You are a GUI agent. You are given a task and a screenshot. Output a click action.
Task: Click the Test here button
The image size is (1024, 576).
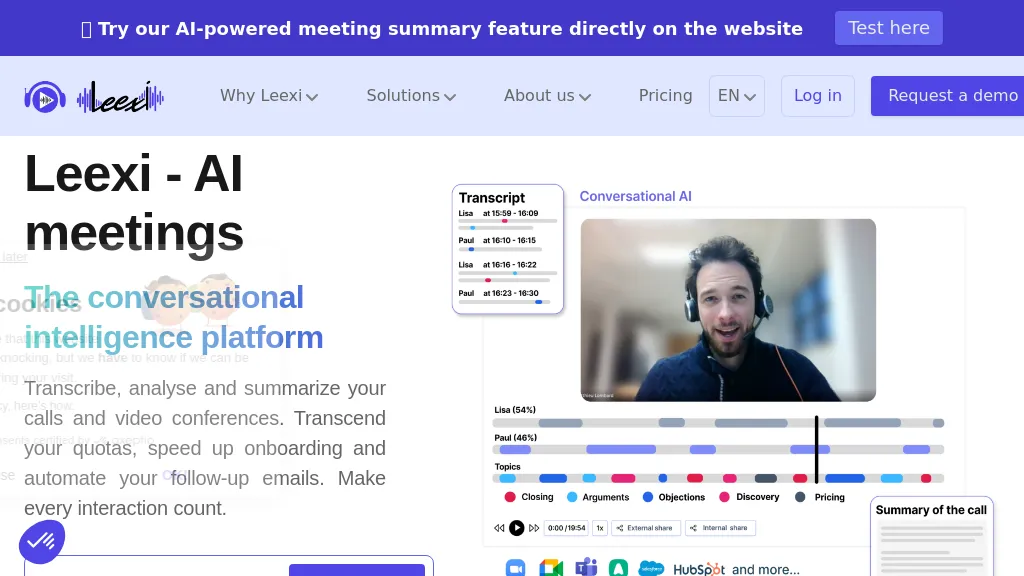(x=888, y=28)
